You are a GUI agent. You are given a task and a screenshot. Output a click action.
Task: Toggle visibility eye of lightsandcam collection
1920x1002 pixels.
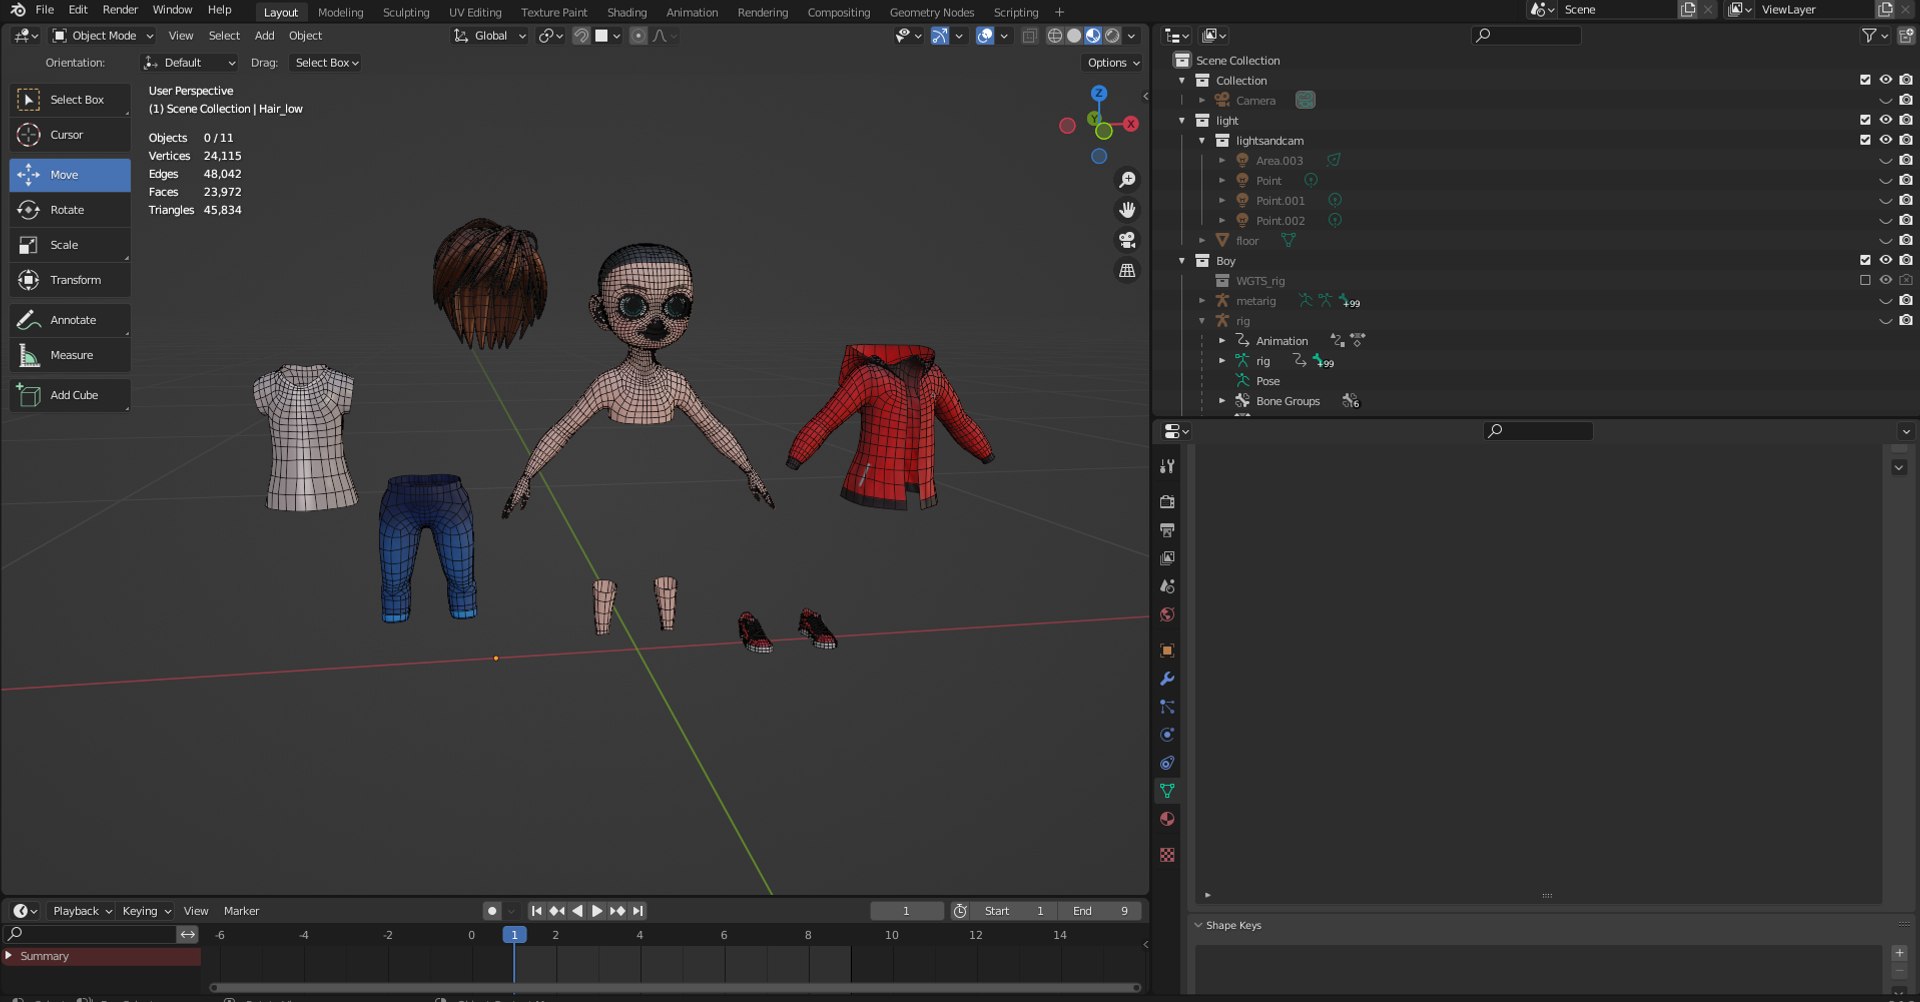(1885, 140)
